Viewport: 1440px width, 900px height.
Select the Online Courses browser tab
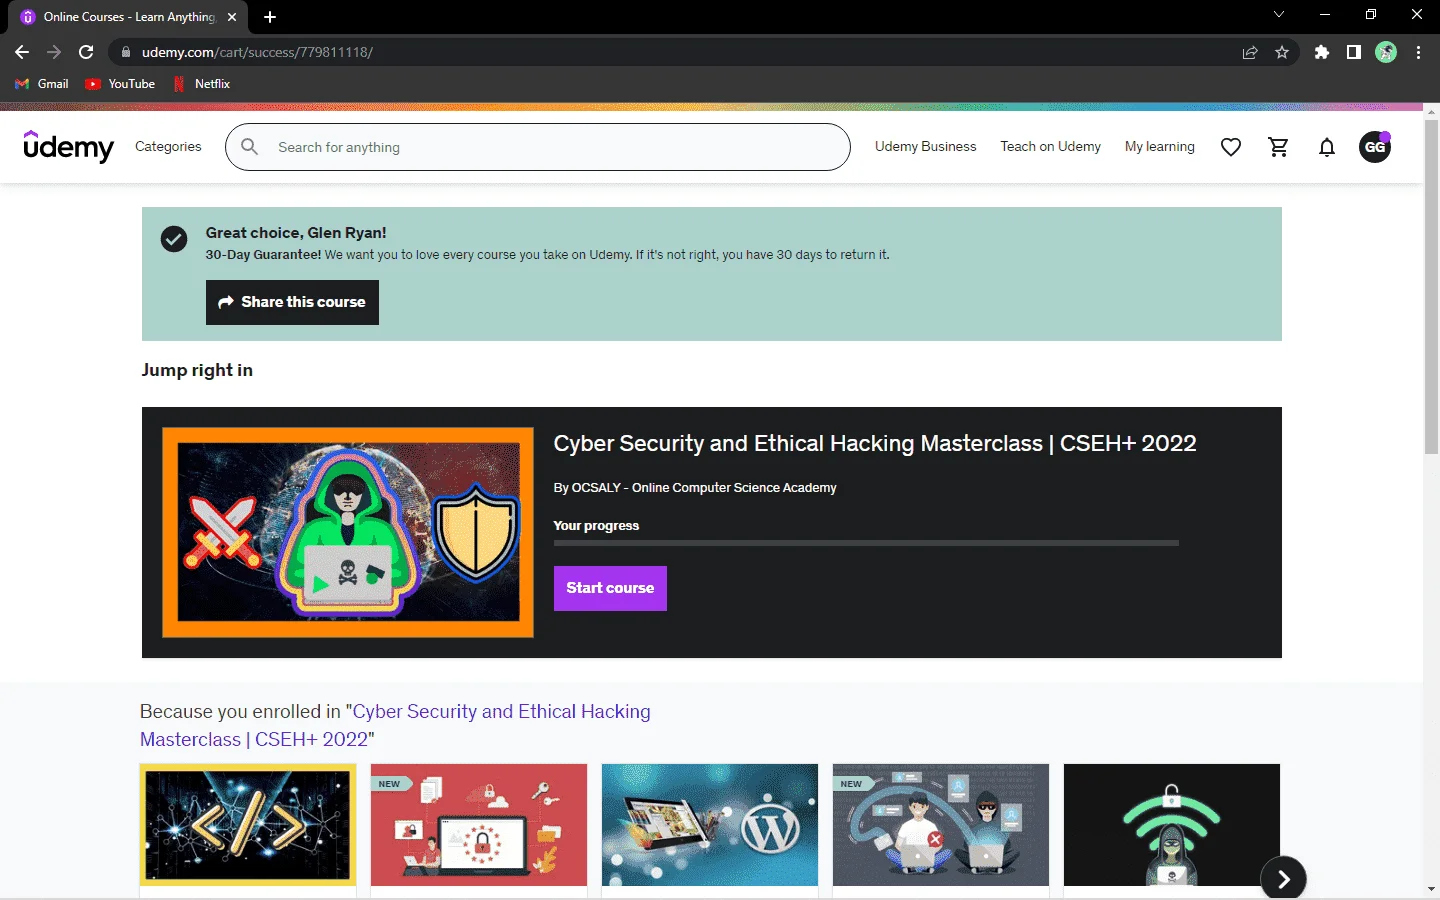(128, 17)
